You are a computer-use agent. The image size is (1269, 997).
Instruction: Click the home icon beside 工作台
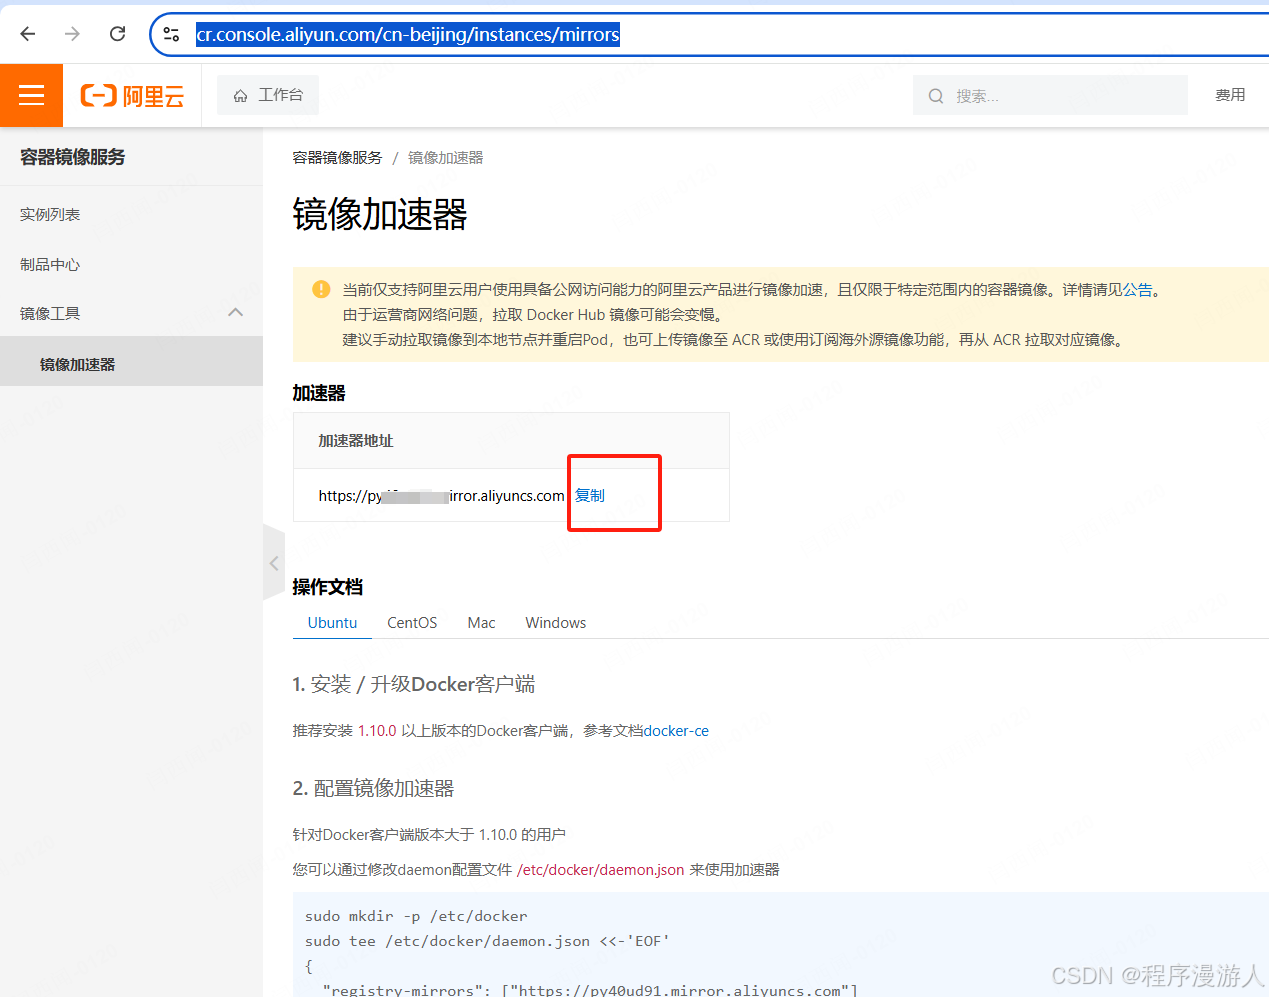pos(240,96)
